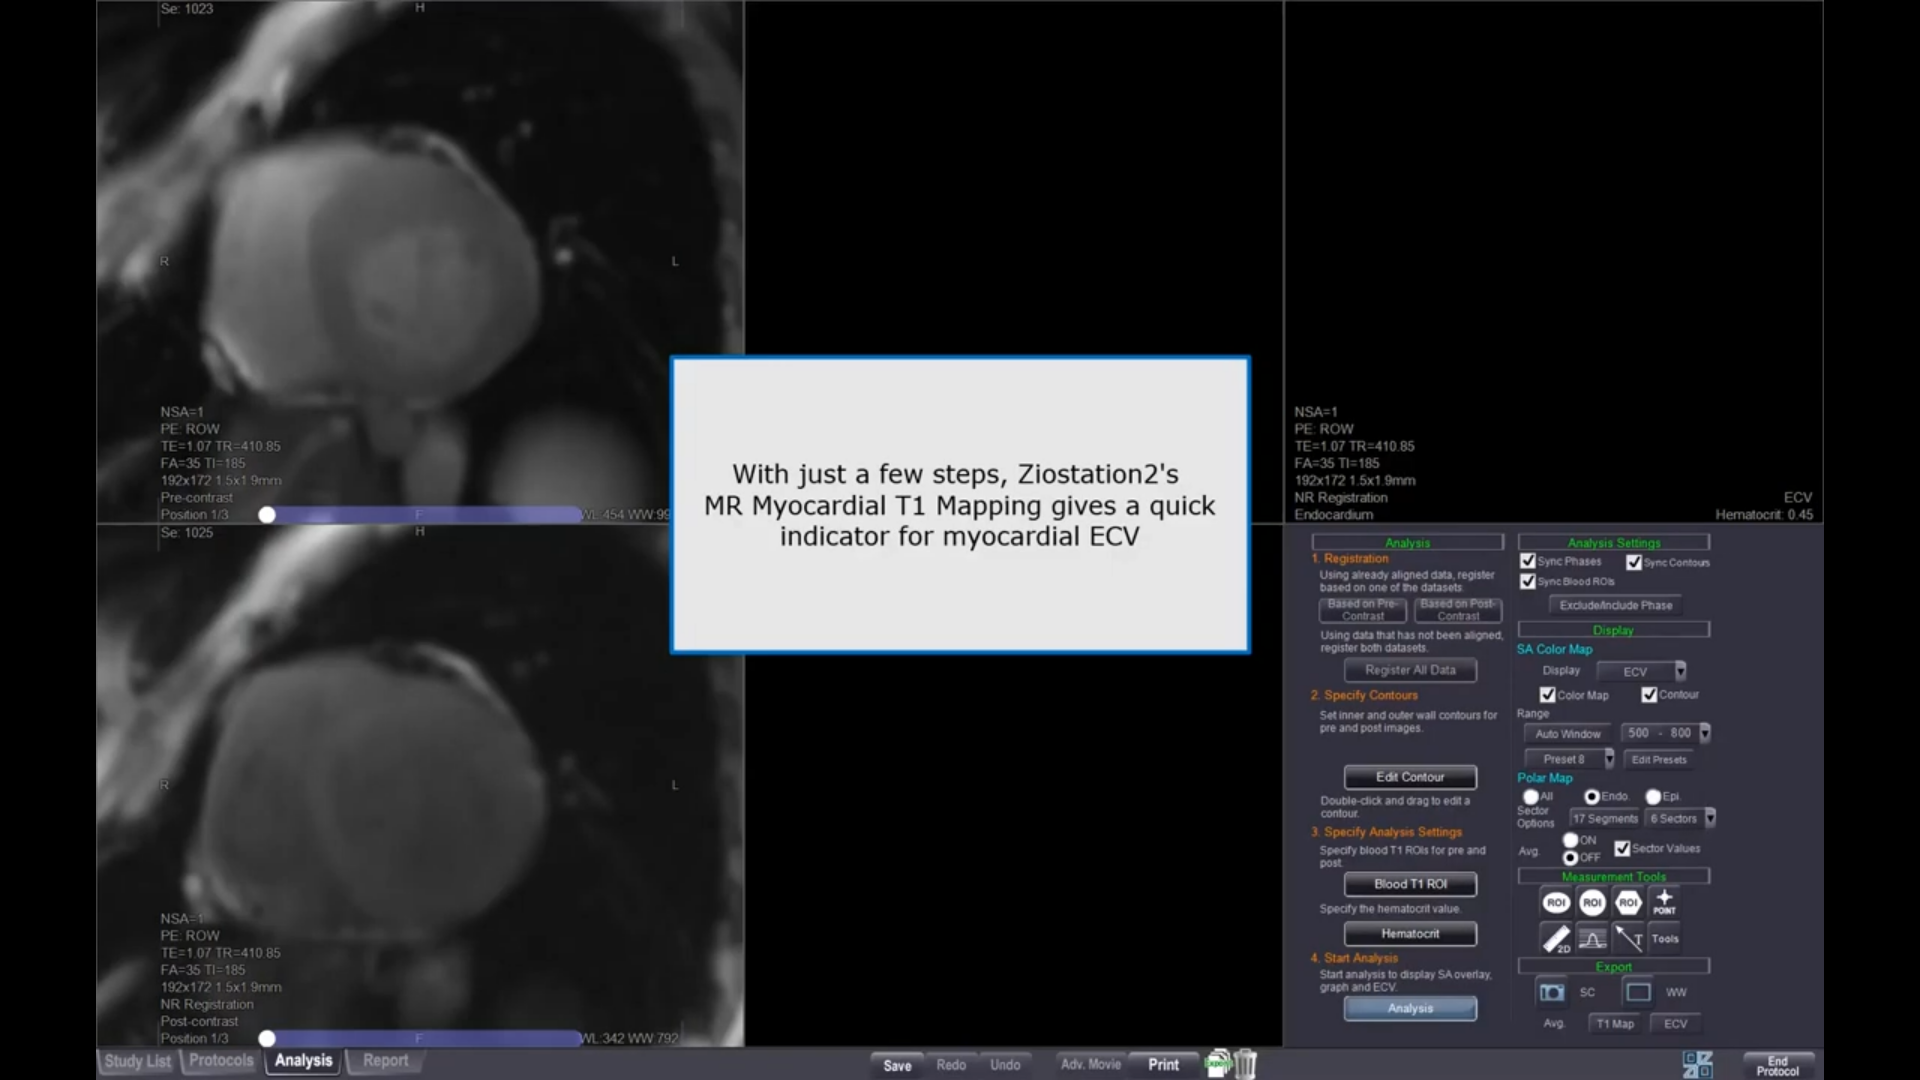Screen dimensions: 1920x1080
Task: Open the 500 - 800 range dropdown
Action: point(1666,733)
